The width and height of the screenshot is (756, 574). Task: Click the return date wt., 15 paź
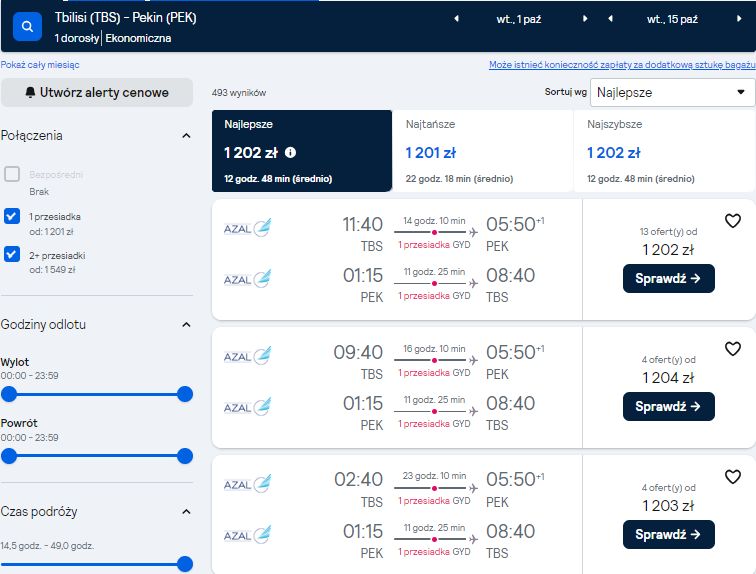[672, 19]
